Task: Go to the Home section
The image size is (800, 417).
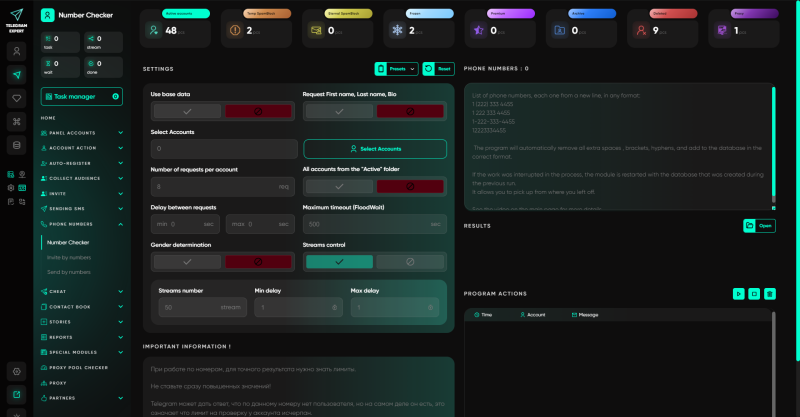Action: [48, 118]
